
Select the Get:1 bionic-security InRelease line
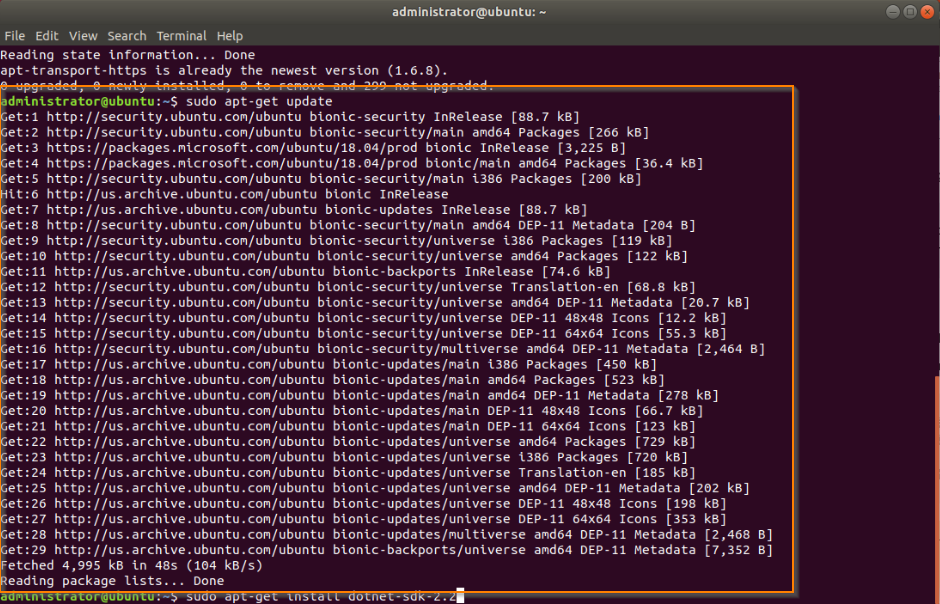tap(290, 117)
